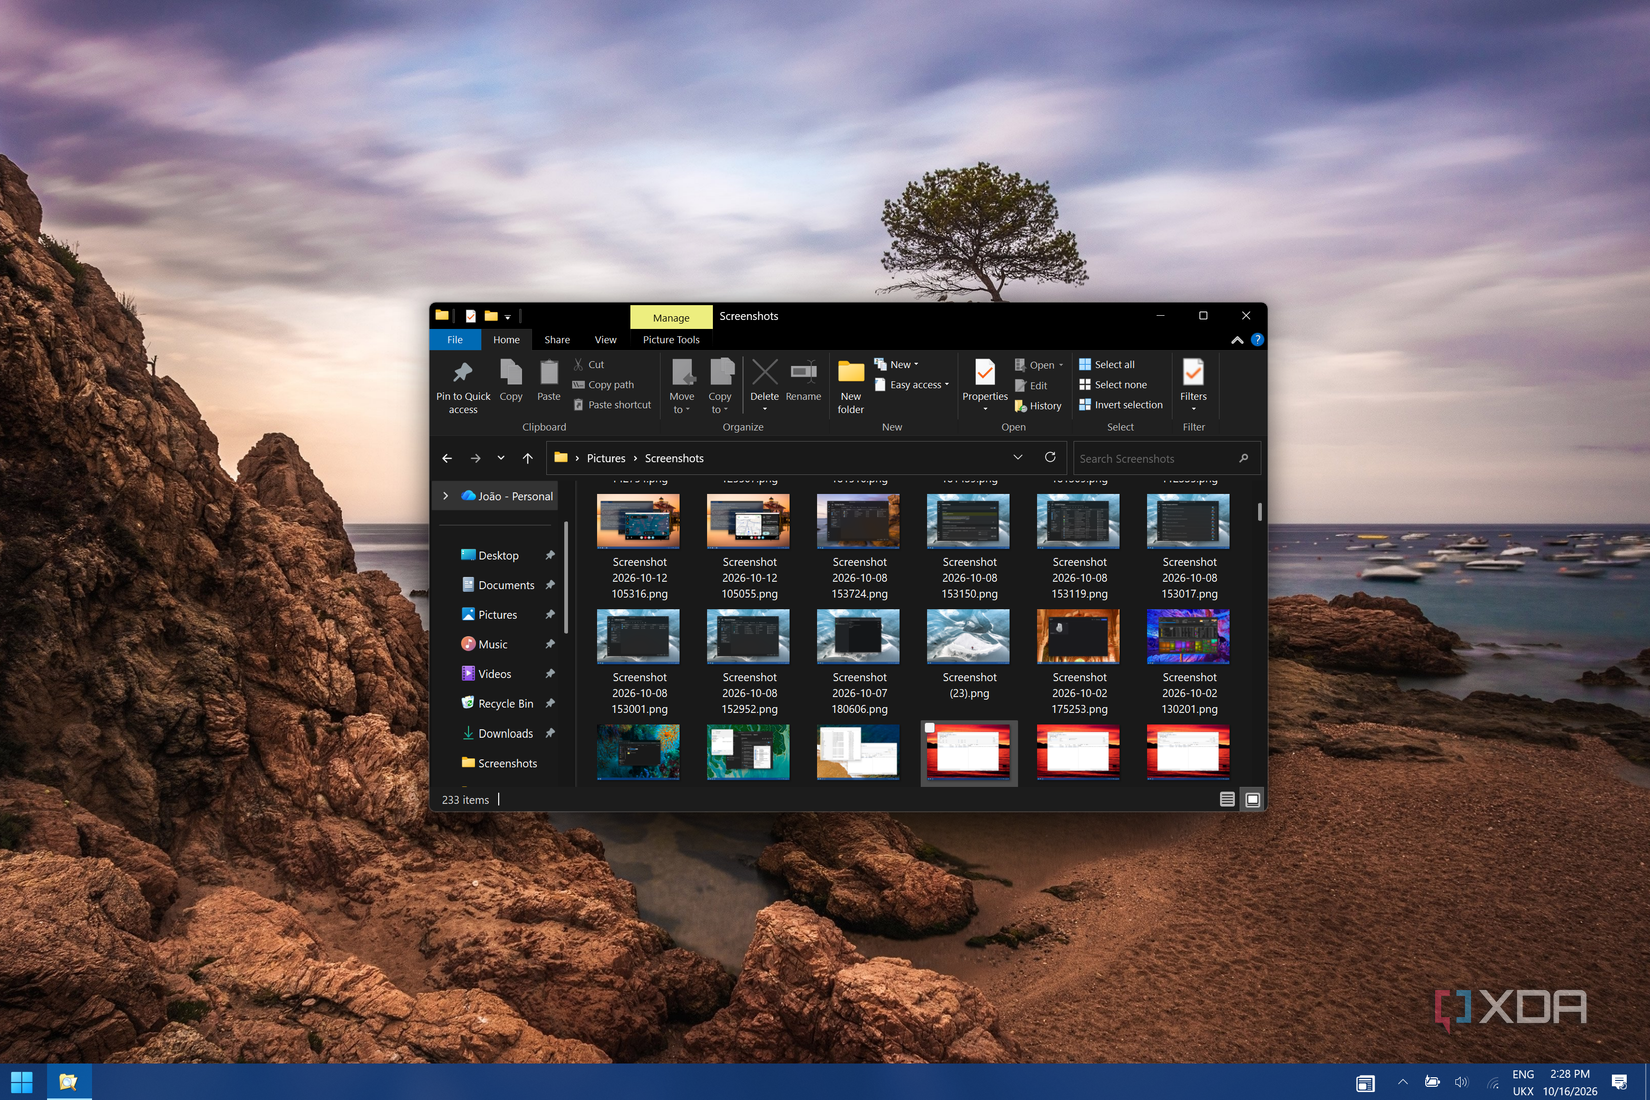1650x1100 pixels.
Task: Open the Move to dropdown menu
Action: 682,386
